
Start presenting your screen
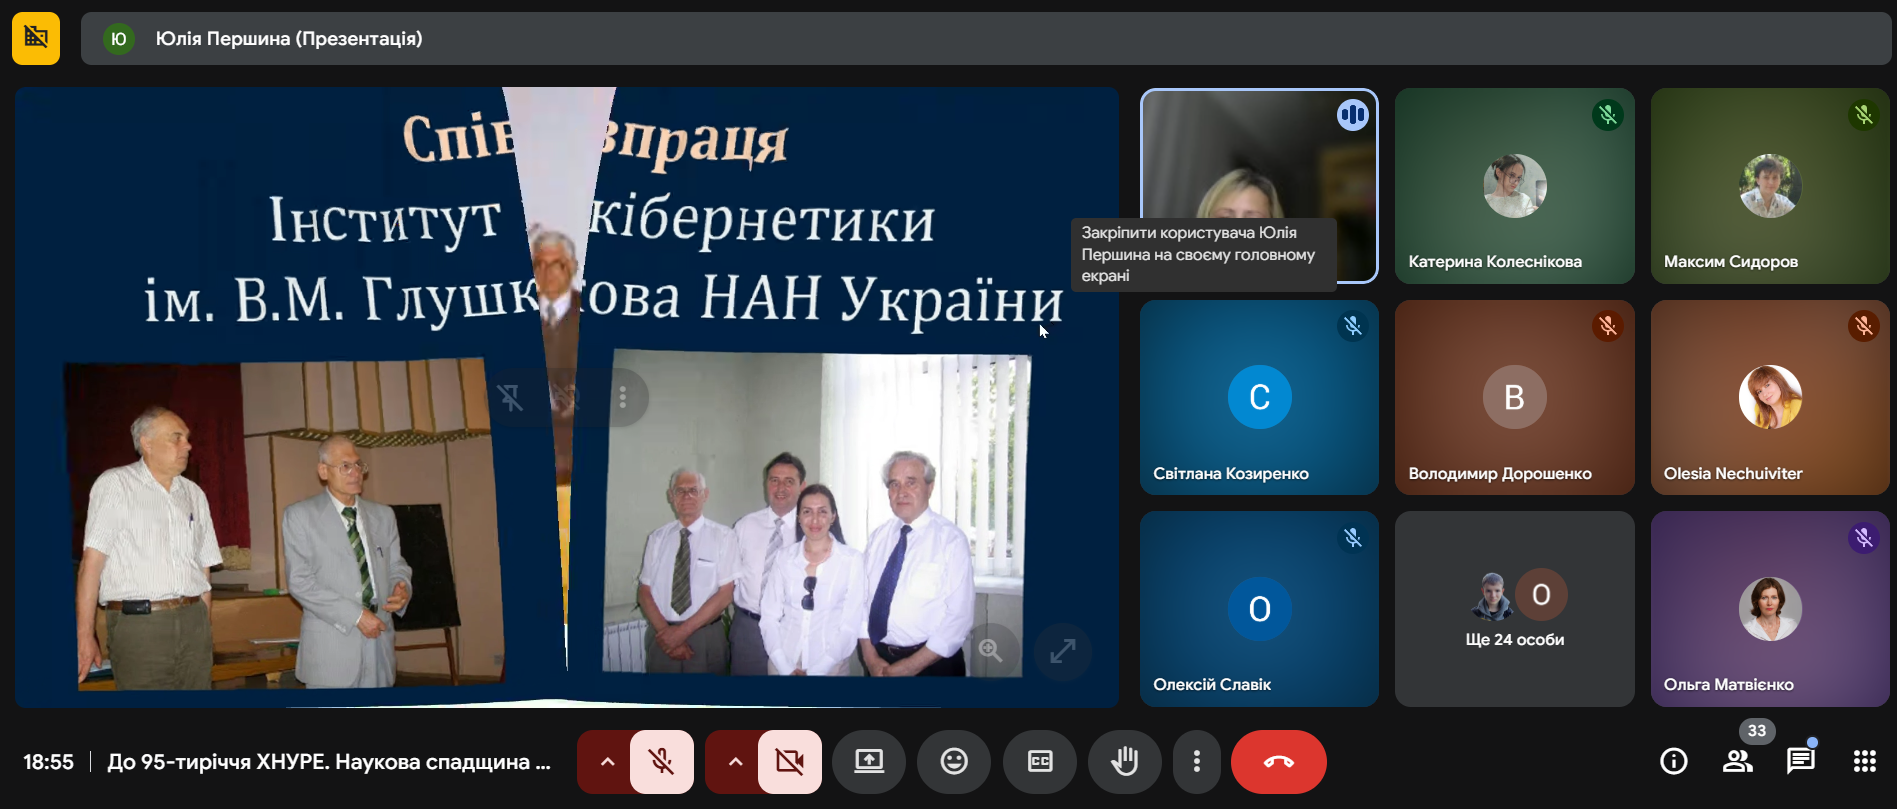point(869,762)
